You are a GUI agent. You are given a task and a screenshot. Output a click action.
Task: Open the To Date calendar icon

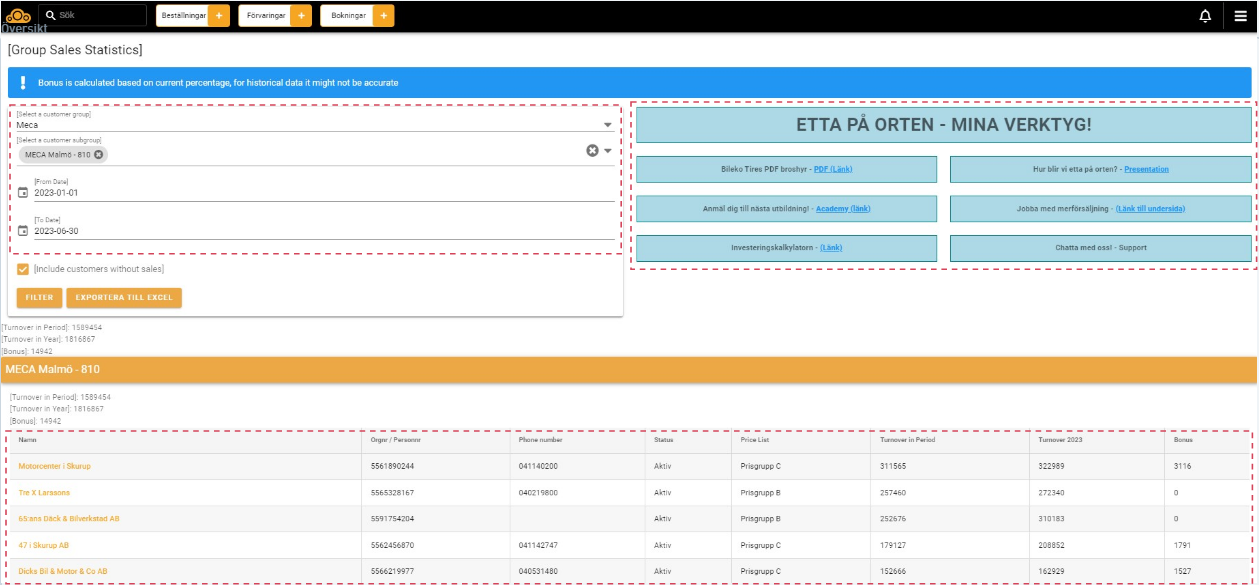click(x=23, y=230)
